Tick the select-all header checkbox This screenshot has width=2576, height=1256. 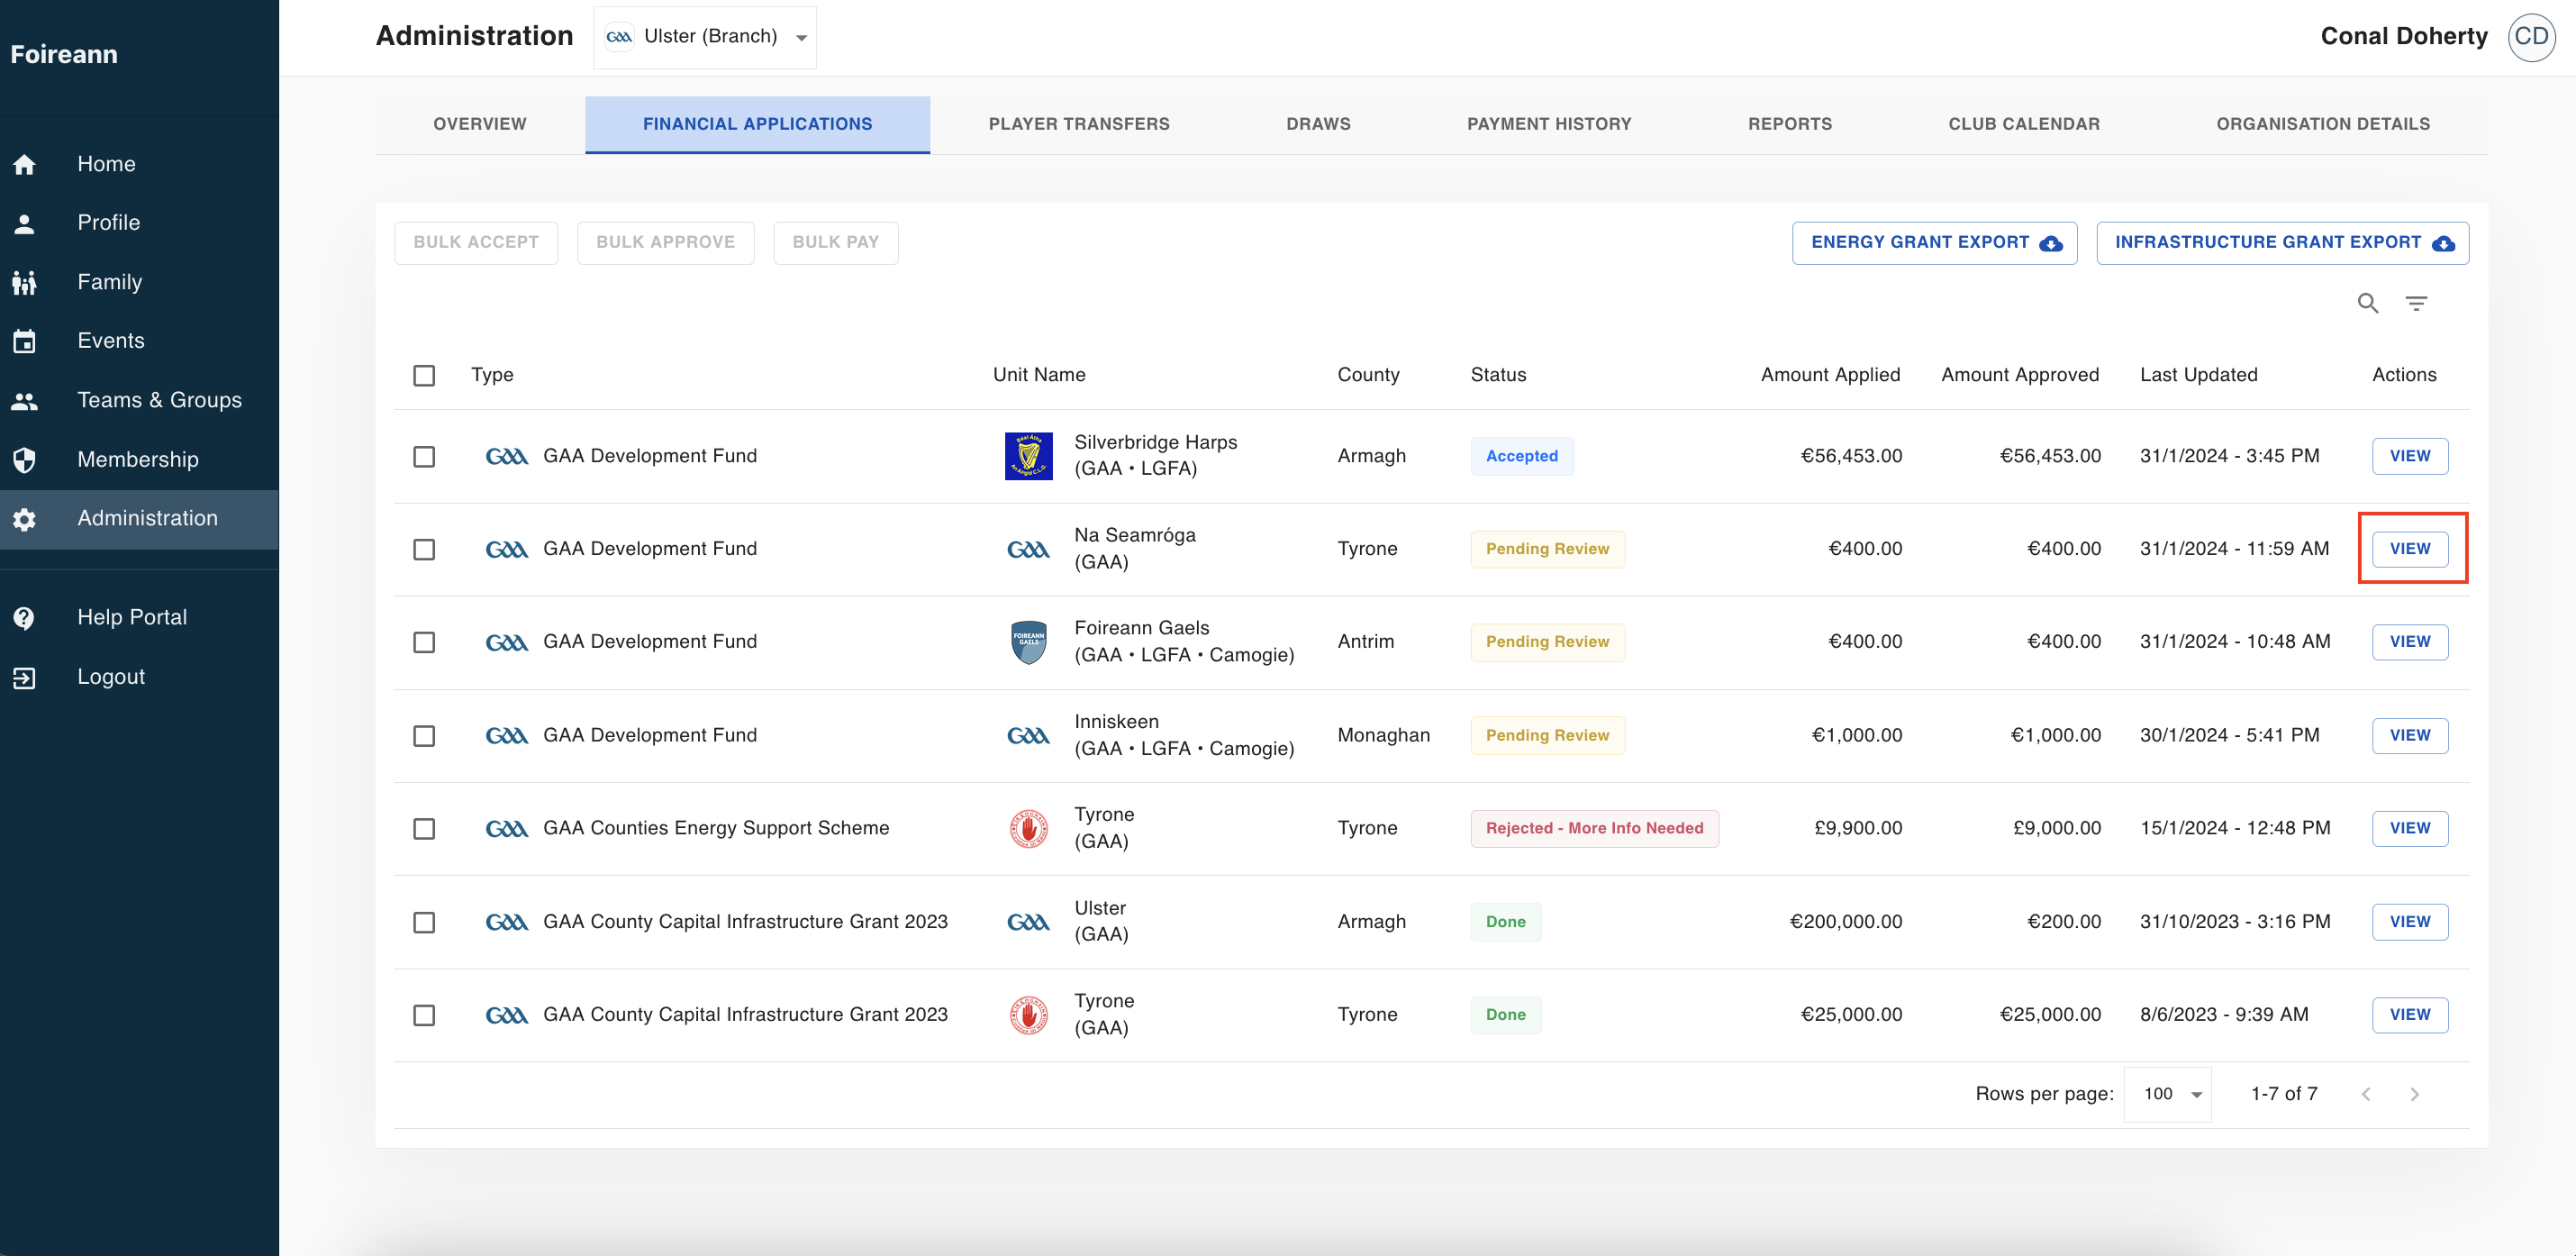coord(424,375)
